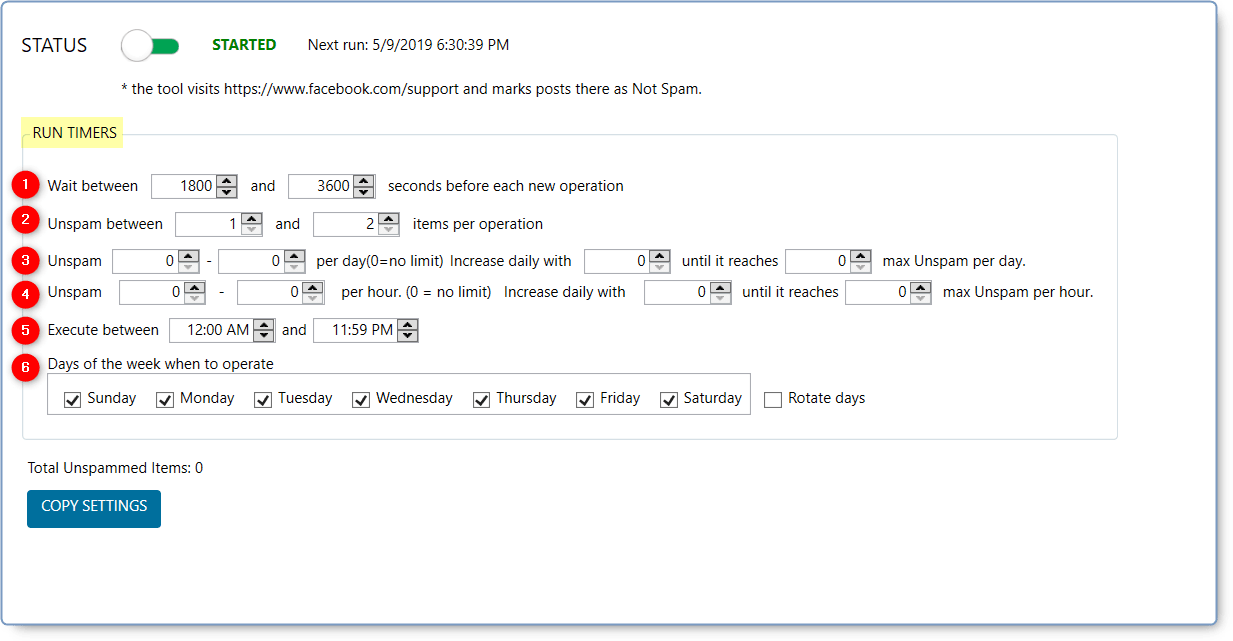1233x641 pixels.
Task: Uncheck the Sunday checkbox
Action: 71,399
